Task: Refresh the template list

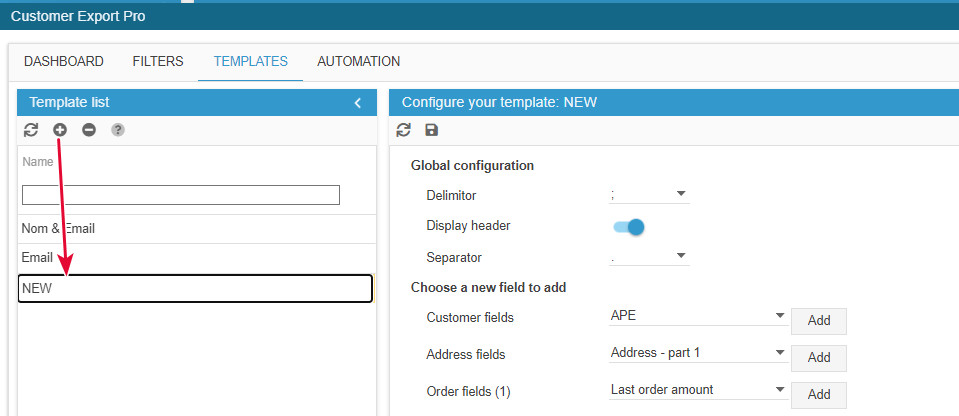Action: pos(31,130)
